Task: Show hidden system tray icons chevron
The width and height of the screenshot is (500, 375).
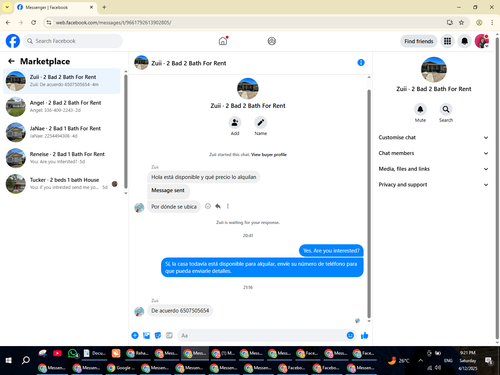Action: point(420,360)
